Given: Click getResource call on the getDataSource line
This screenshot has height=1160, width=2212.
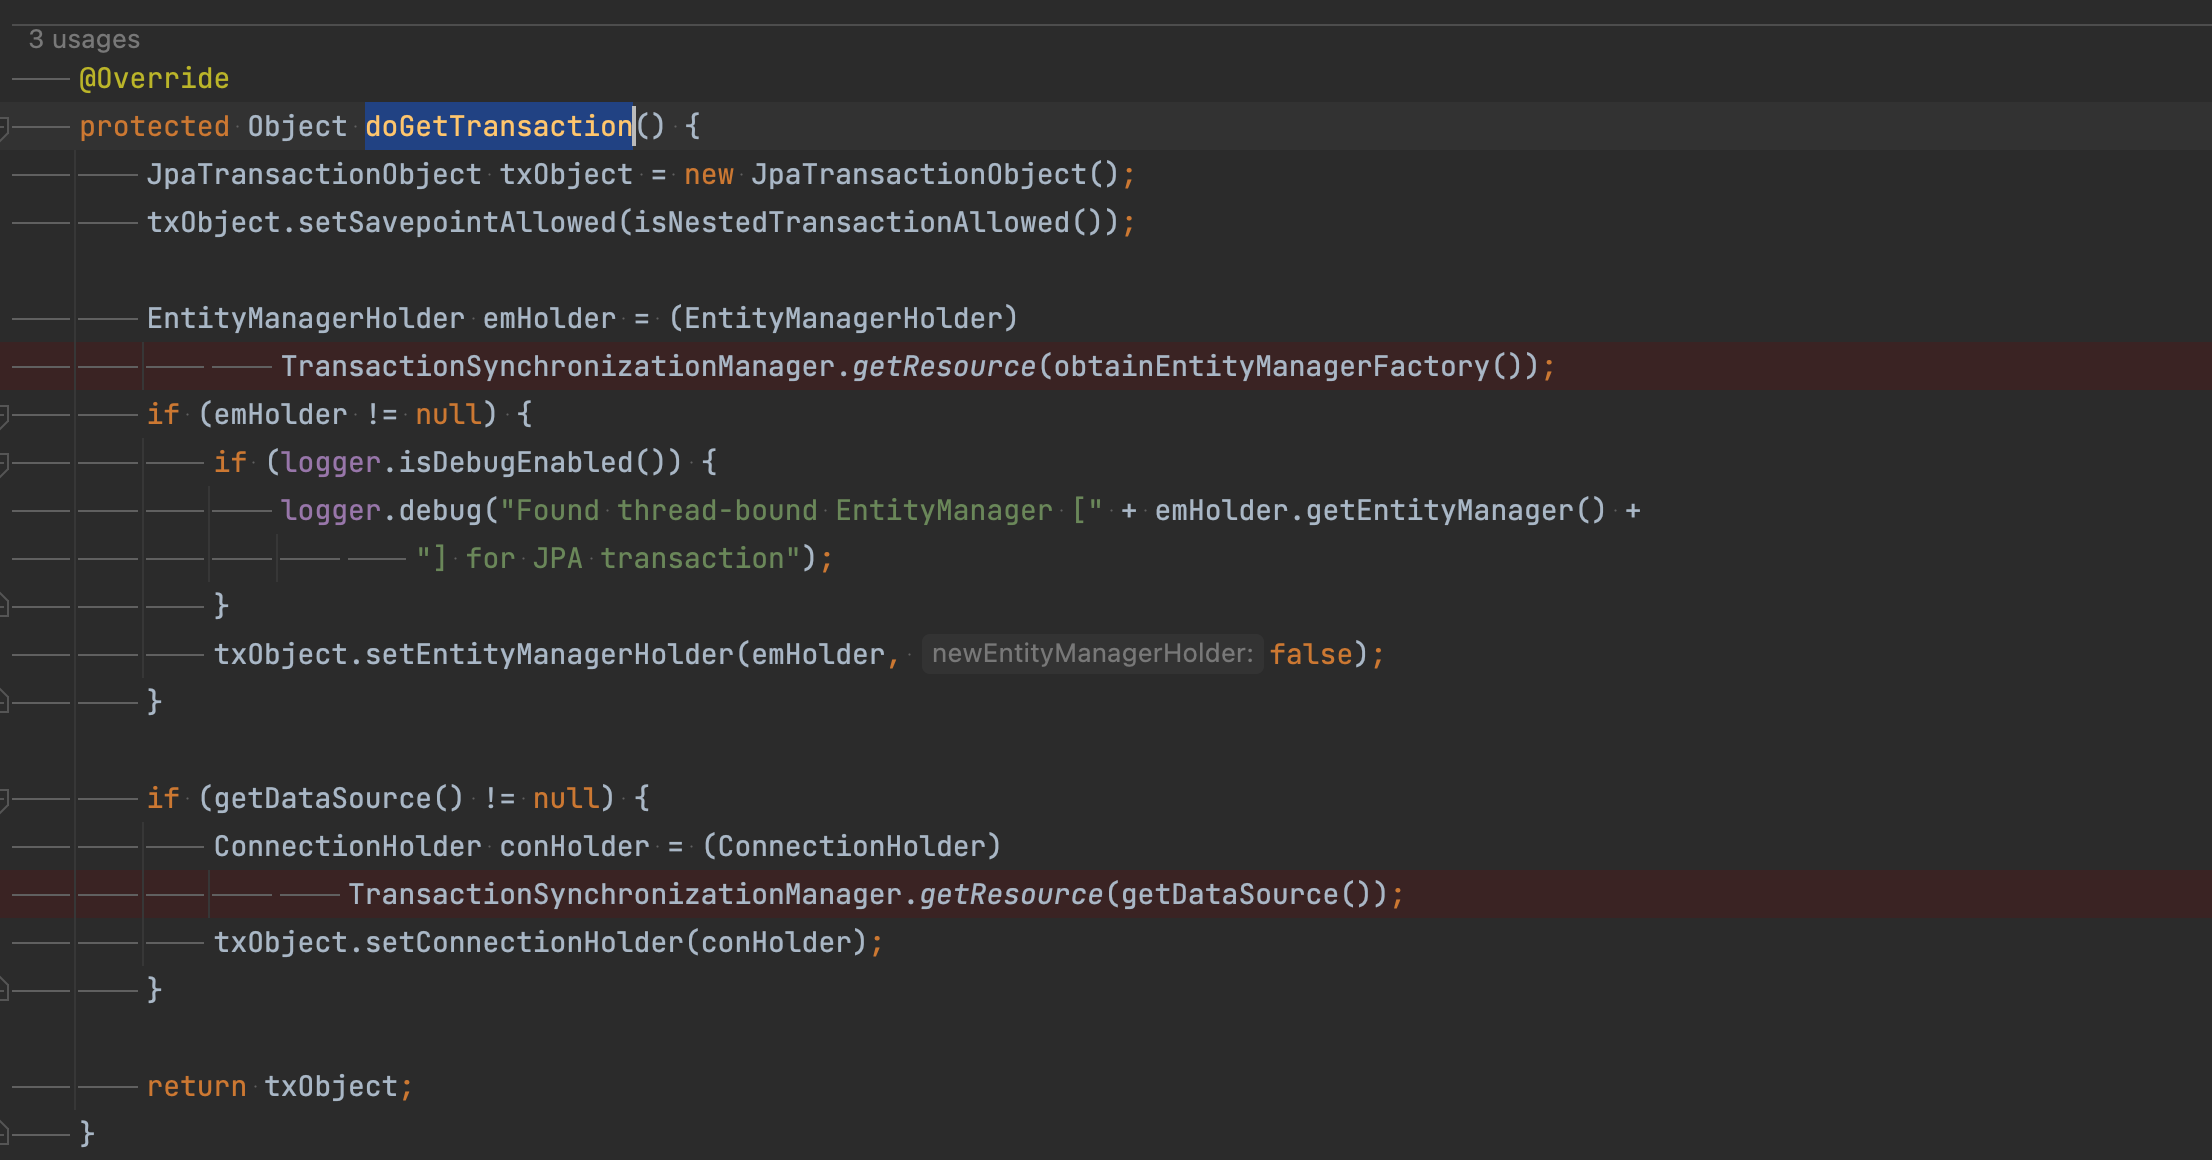Looking at the screenshot, I should (1010, 895).
